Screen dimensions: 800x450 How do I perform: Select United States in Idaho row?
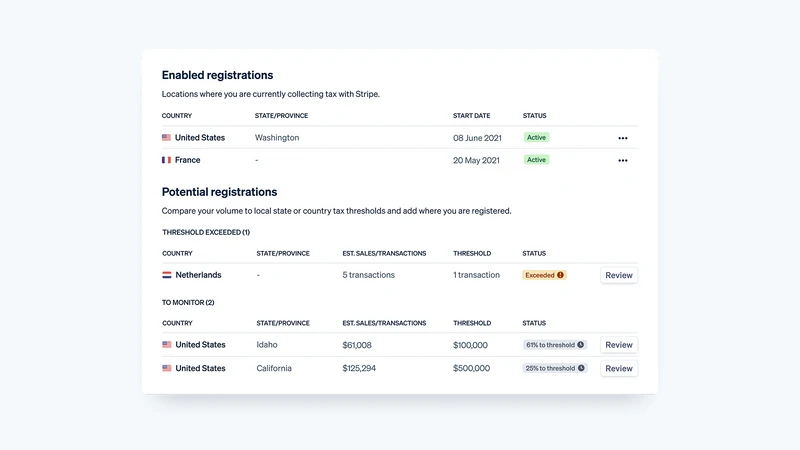(200, 345)
